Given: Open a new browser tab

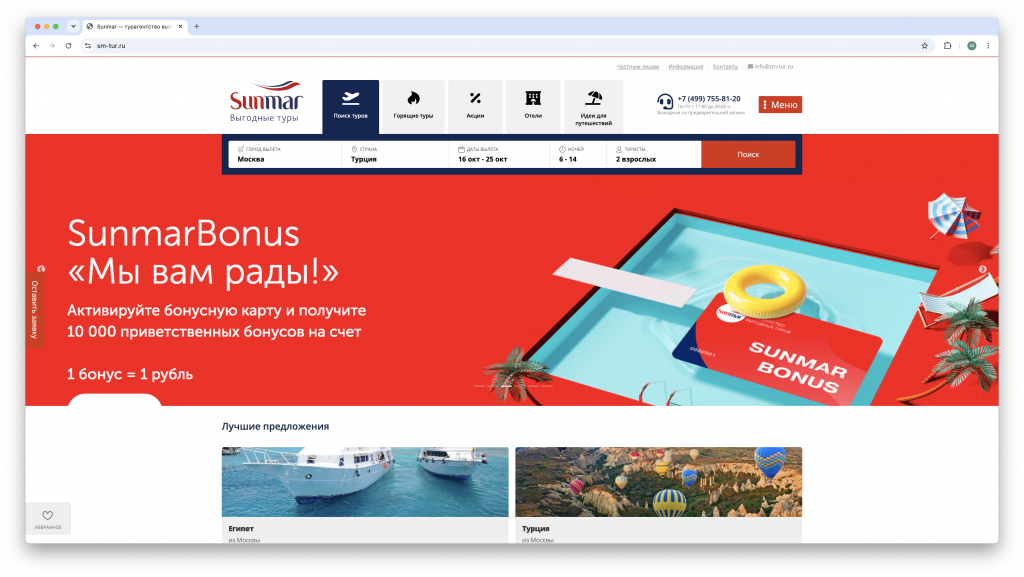Looking at the screenshot, I should [197, 27].
